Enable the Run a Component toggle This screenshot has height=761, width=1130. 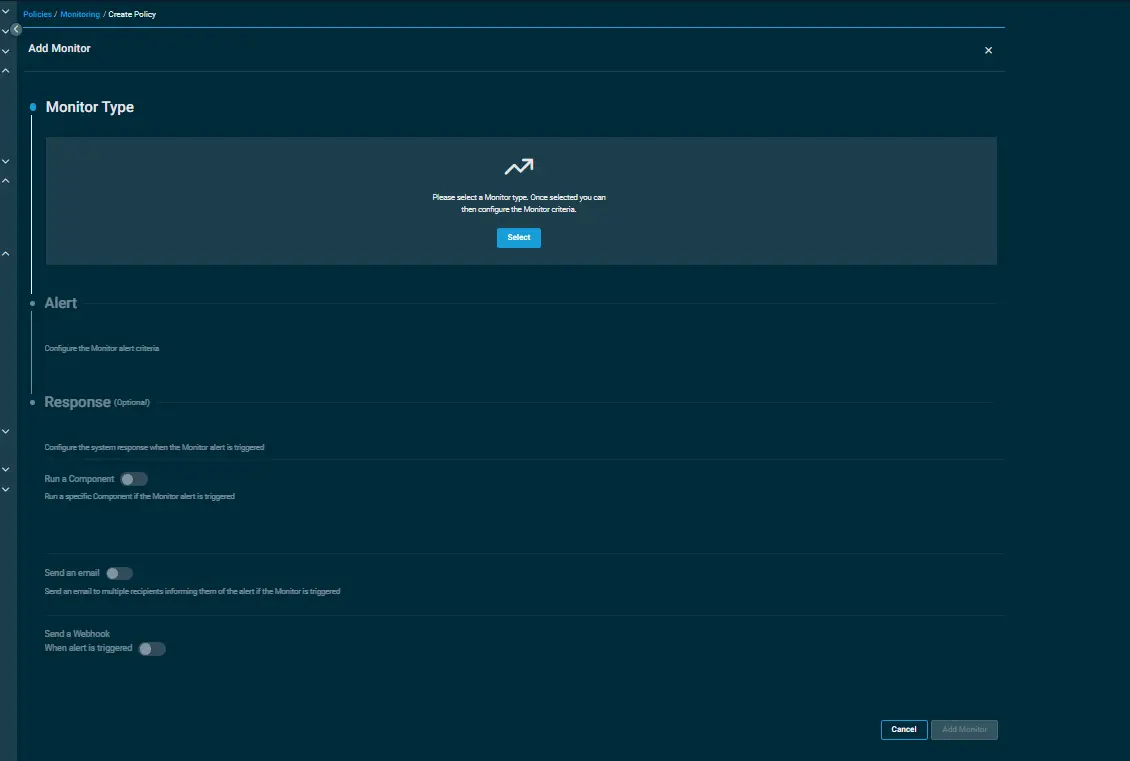[134, 479]
